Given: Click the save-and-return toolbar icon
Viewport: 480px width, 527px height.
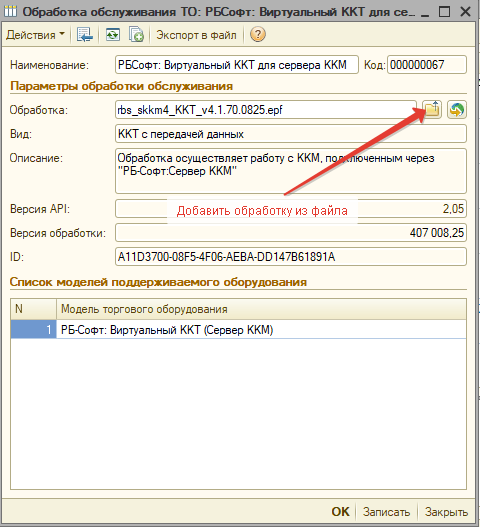Looking at the screenshot, I should (84, 35).
